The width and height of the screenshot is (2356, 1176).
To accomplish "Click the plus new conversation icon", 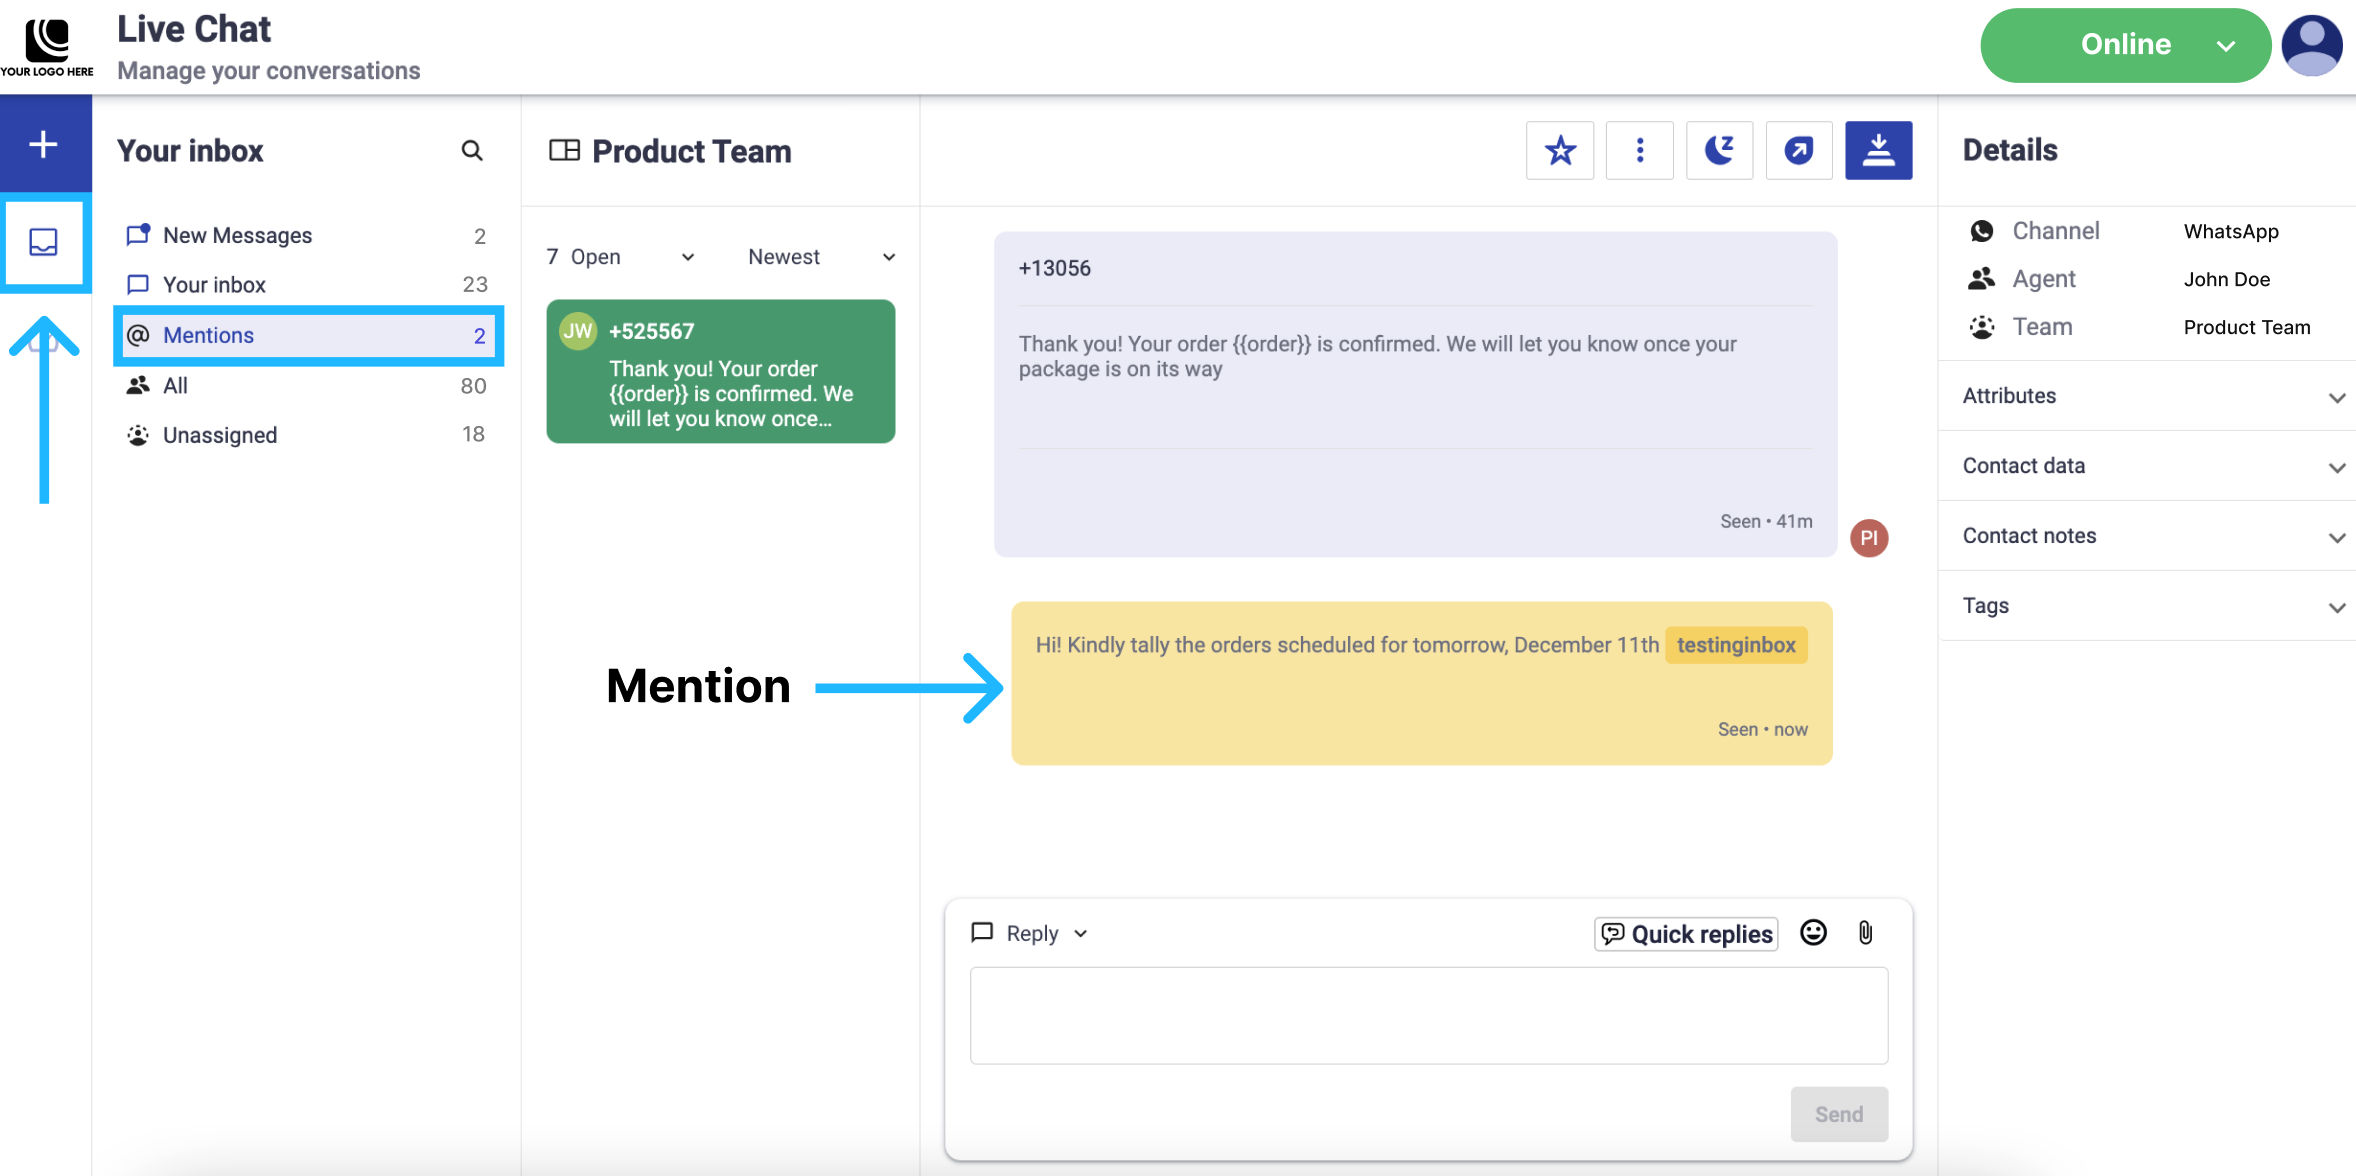I will click(43, 144).
